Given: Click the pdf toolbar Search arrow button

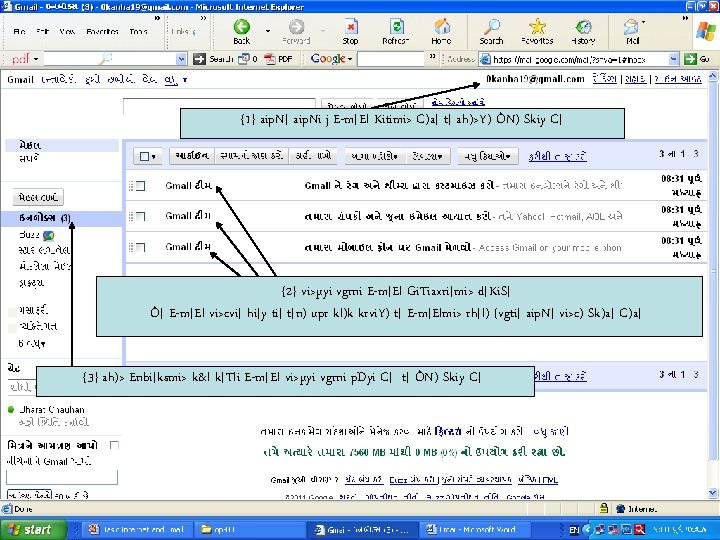Looking at the screenshot, I should (199, 59).
